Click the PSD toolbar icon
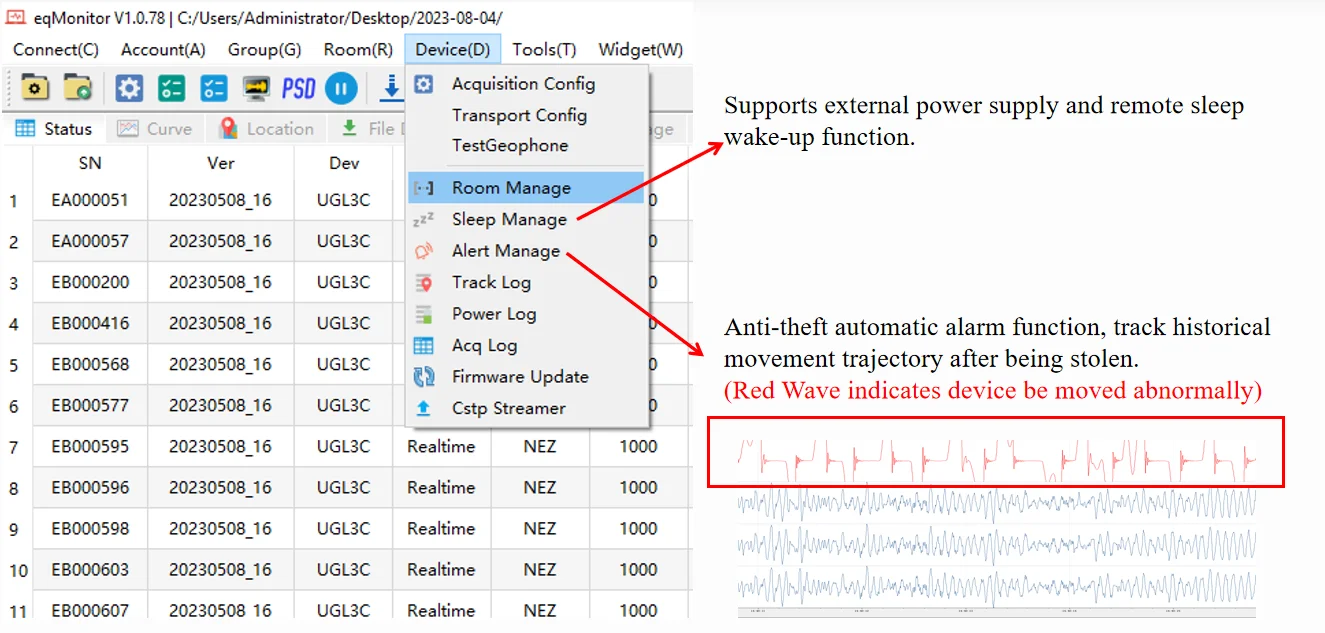The image size is (1325, 633). (x=298, y=88)
